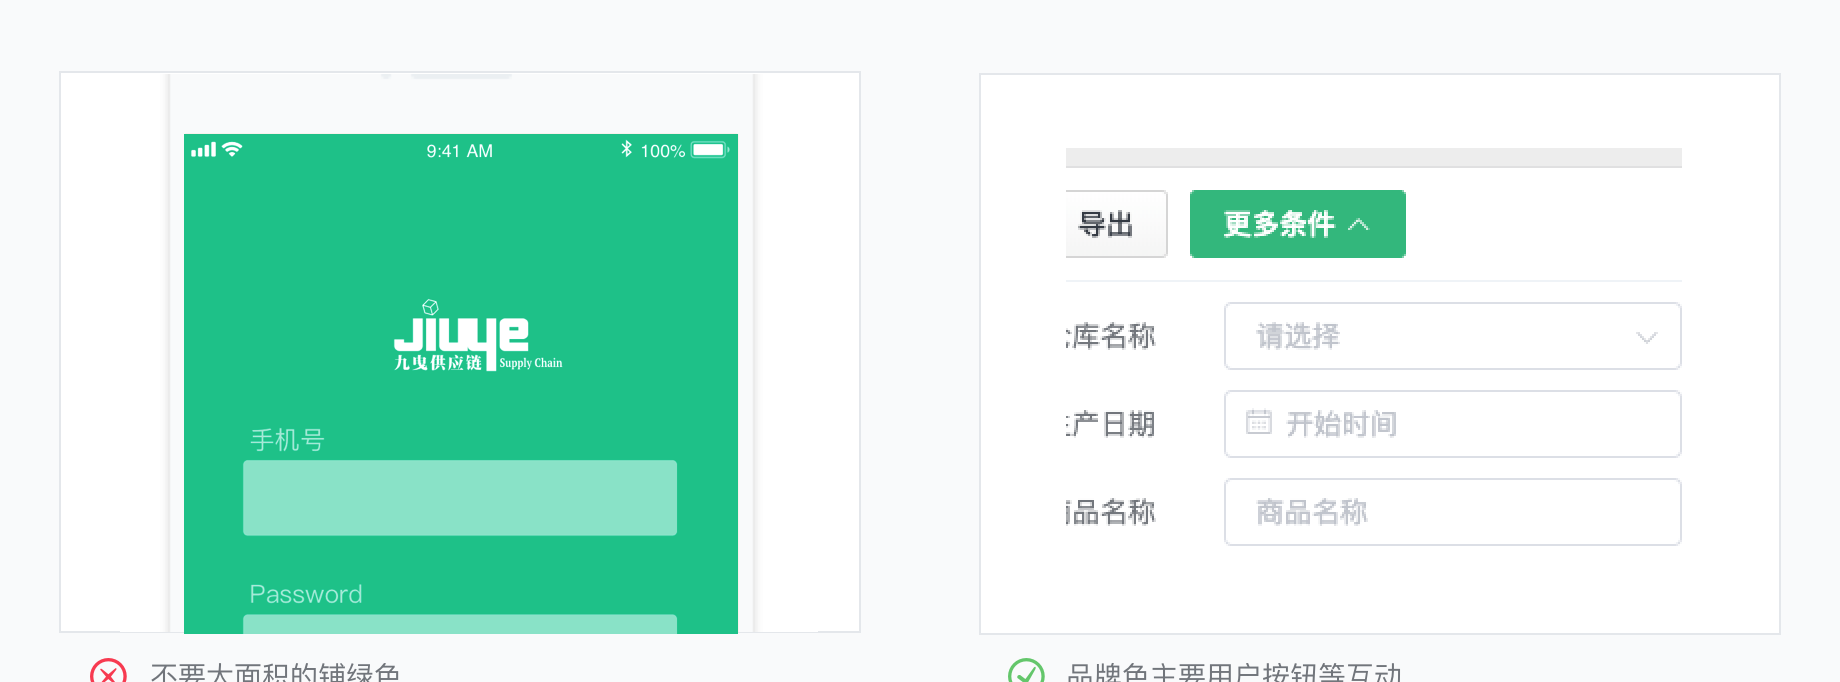The image size is (1840, 682).
Task: Click the 商品名称 text input
Action: pyautogui.click(x=1452, y=512)
